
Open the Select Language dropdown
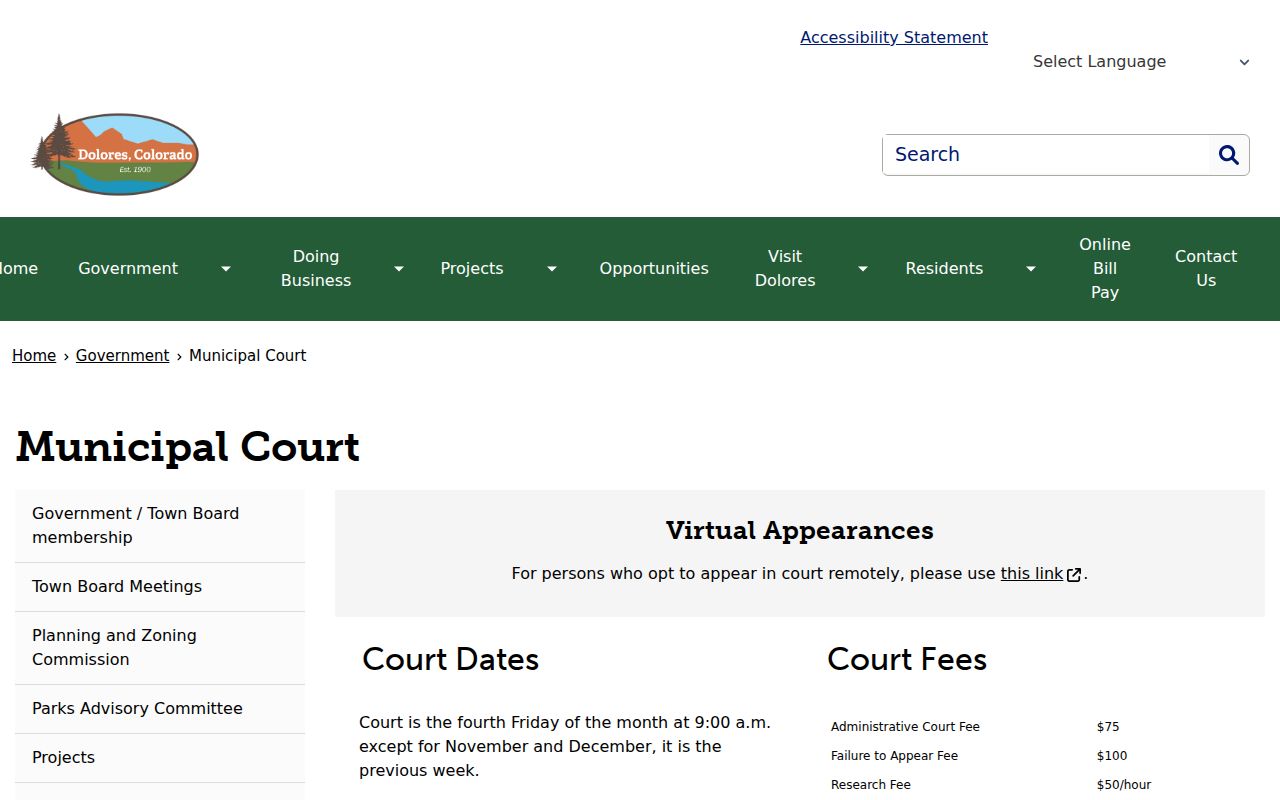tap(1140, 62)
